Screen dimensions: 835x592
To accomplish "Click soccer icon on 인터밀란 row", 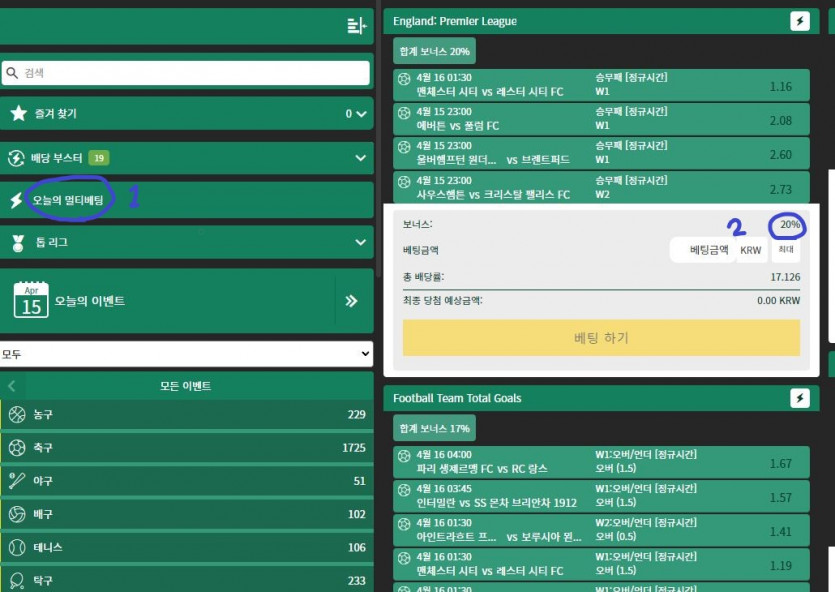I will (x=404, y=490).
